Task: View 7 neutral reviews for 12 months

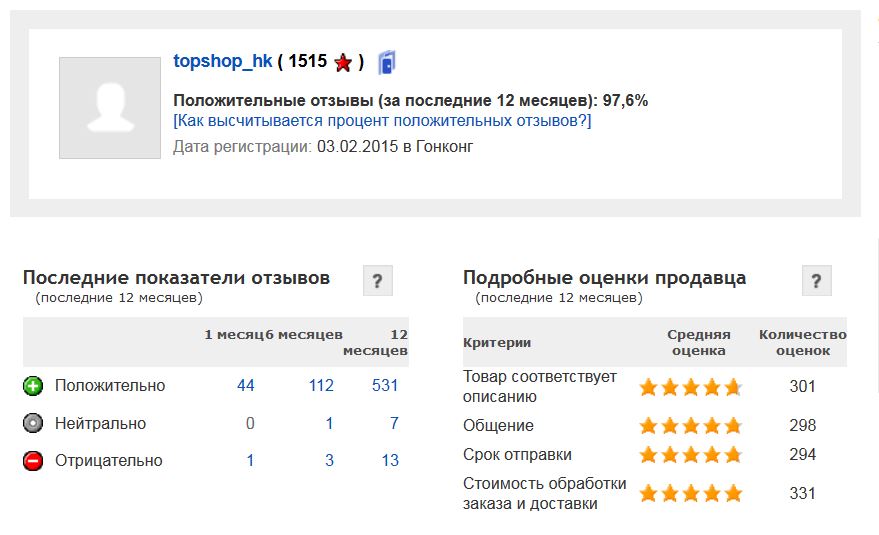Action: [x=394, y=423]
